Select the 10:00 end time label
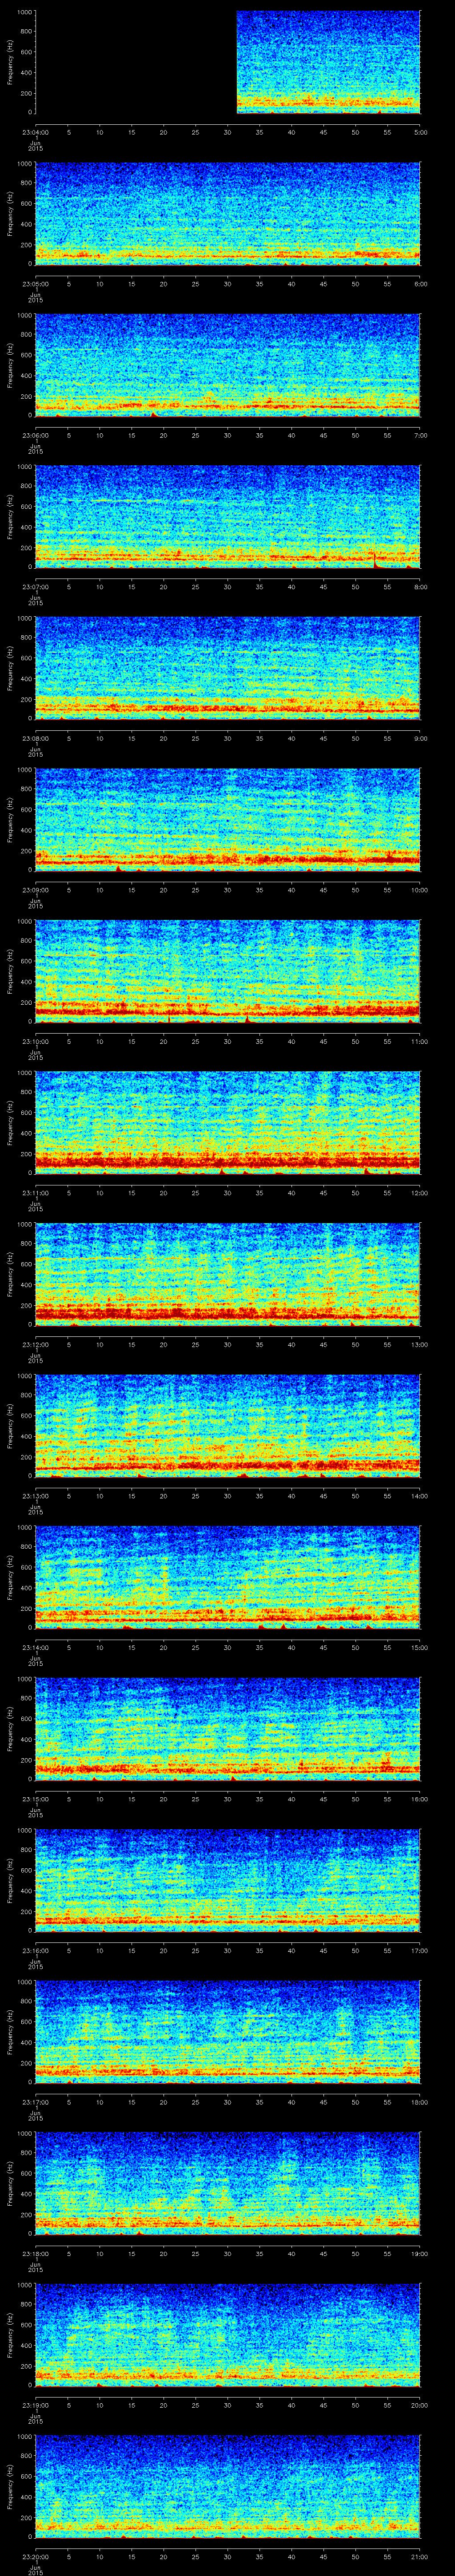The width and height of the screenshot is (455, 2576). pos(420,890)
